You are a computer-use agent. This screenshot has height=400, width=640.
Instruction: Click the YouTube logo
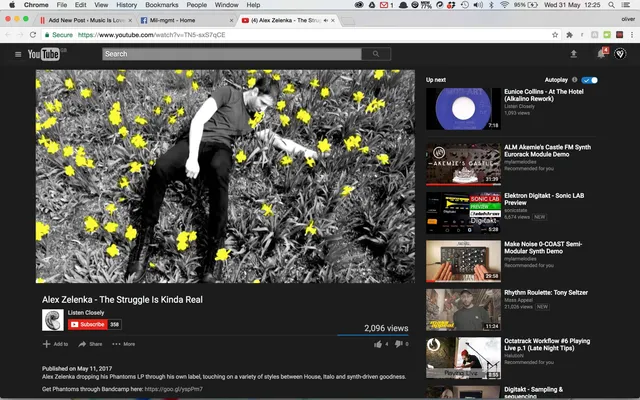[44, 54]
